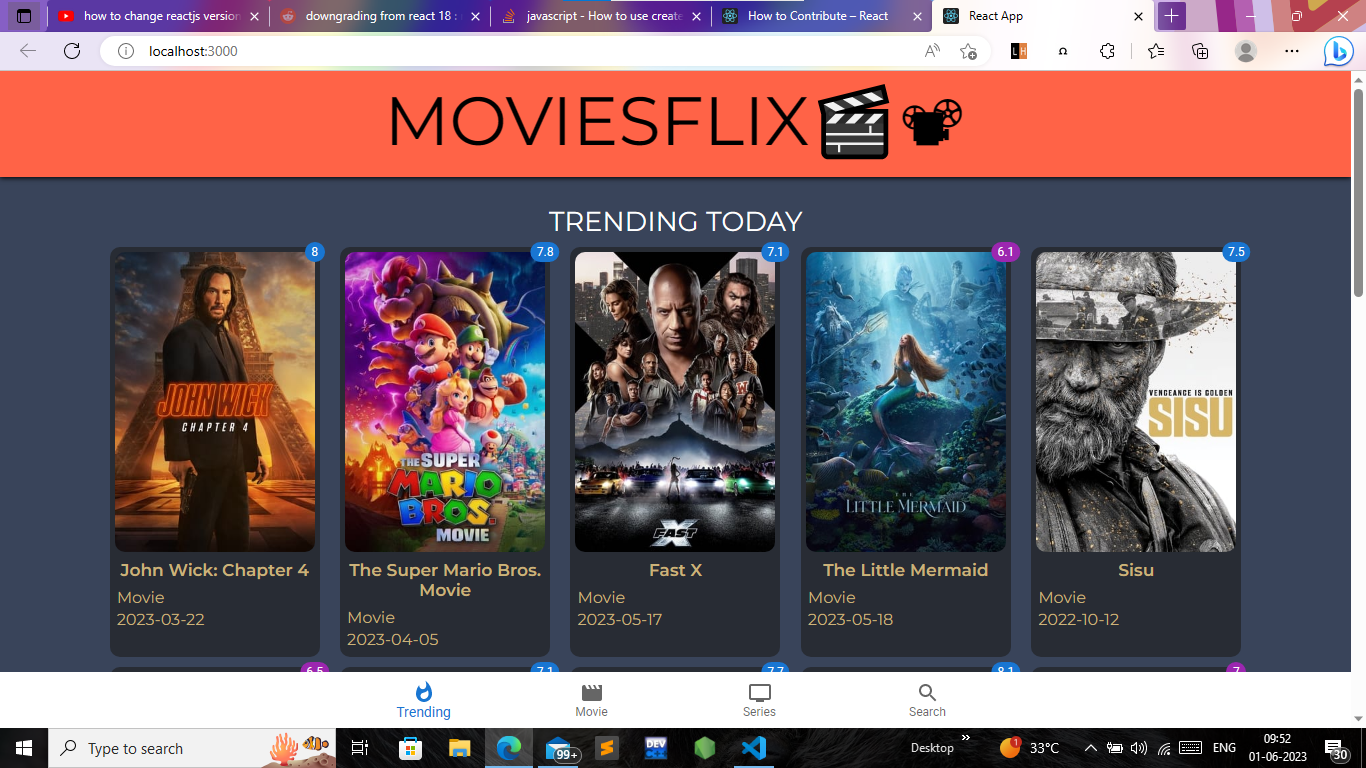Click the Fast X movie title
This screenshot has height=768, width=1366.
675,569
